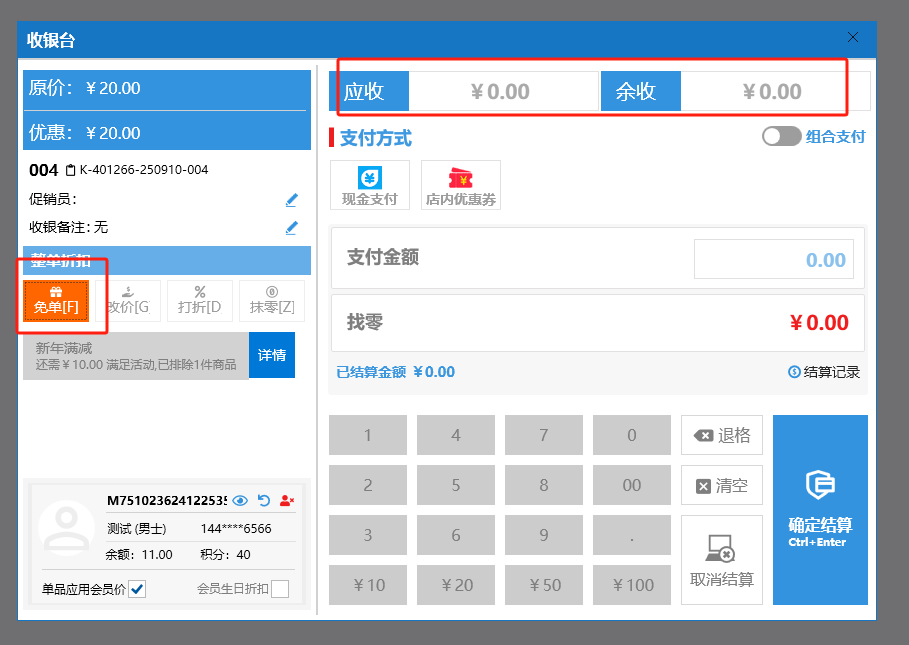Viewport: 909px width, 645px height.
Task: Click the 免单[F] free-order button
Action: click(56, 301)
